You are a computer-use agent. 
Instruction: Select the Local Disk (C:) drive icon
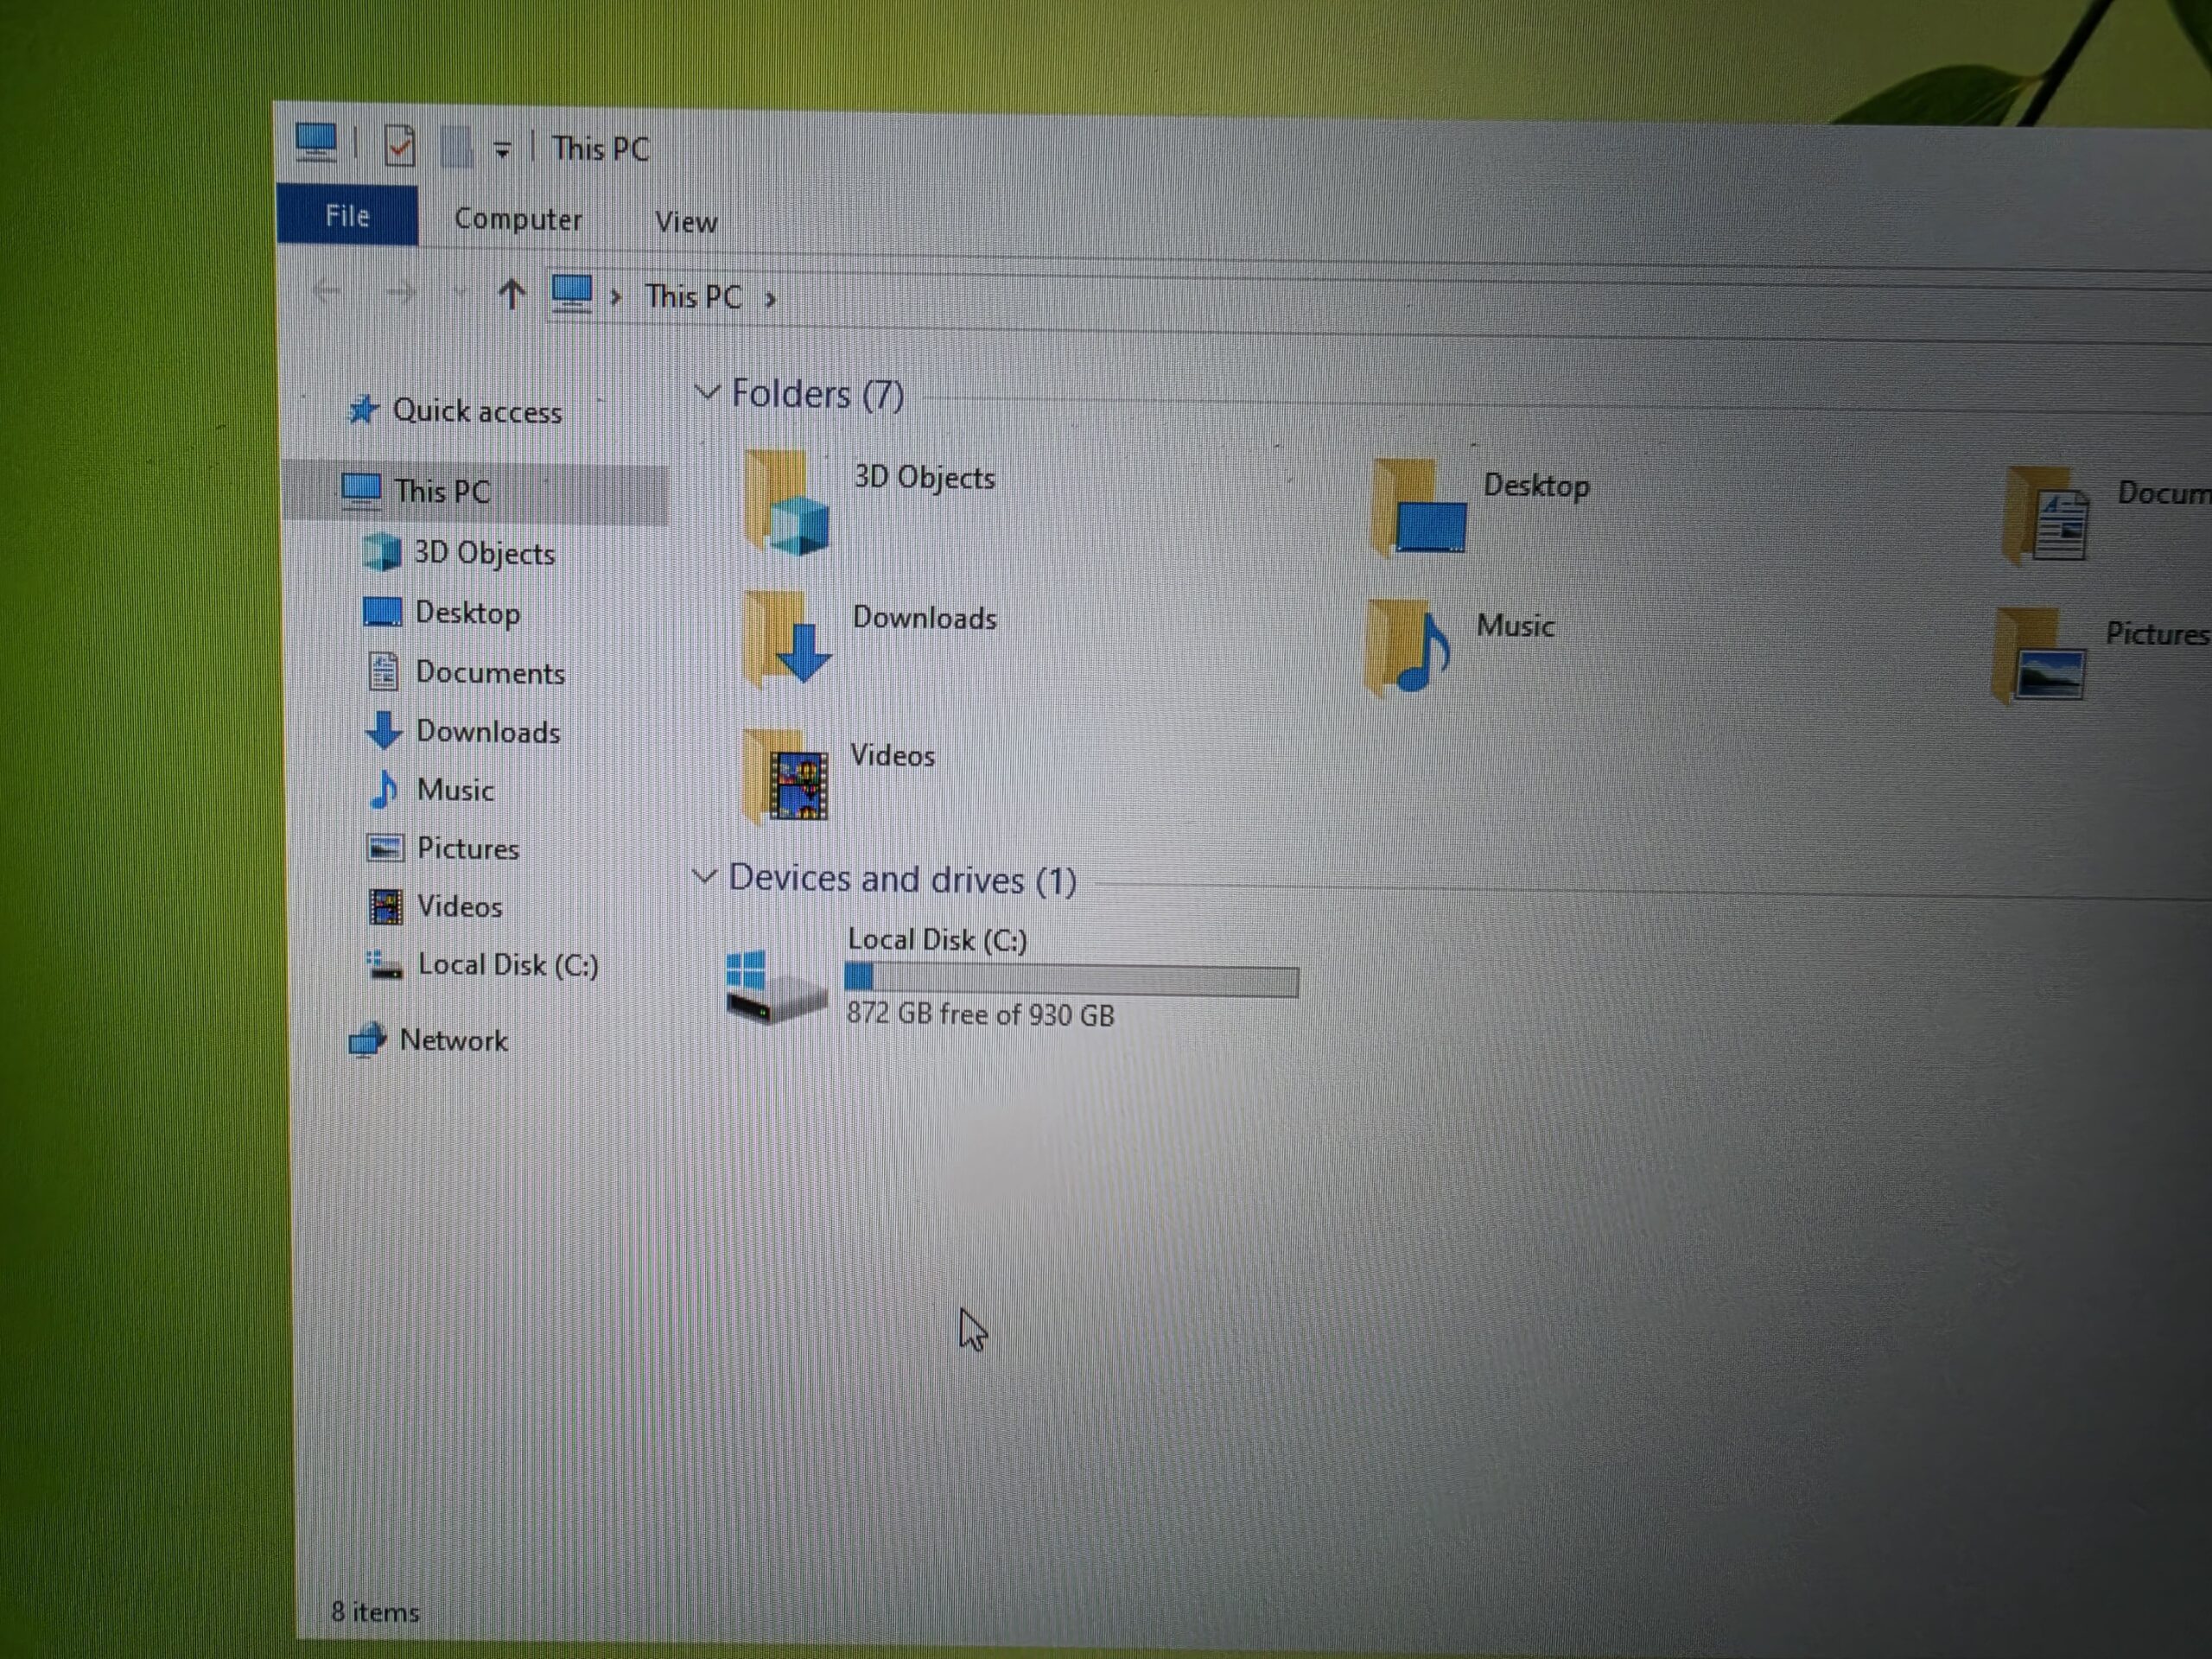[776, 986]
